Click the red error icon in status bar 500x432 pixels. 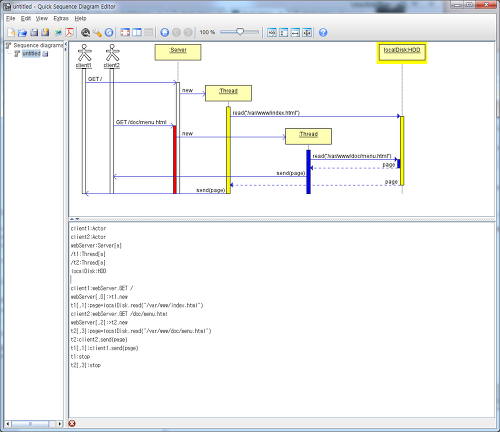point(72,423)
